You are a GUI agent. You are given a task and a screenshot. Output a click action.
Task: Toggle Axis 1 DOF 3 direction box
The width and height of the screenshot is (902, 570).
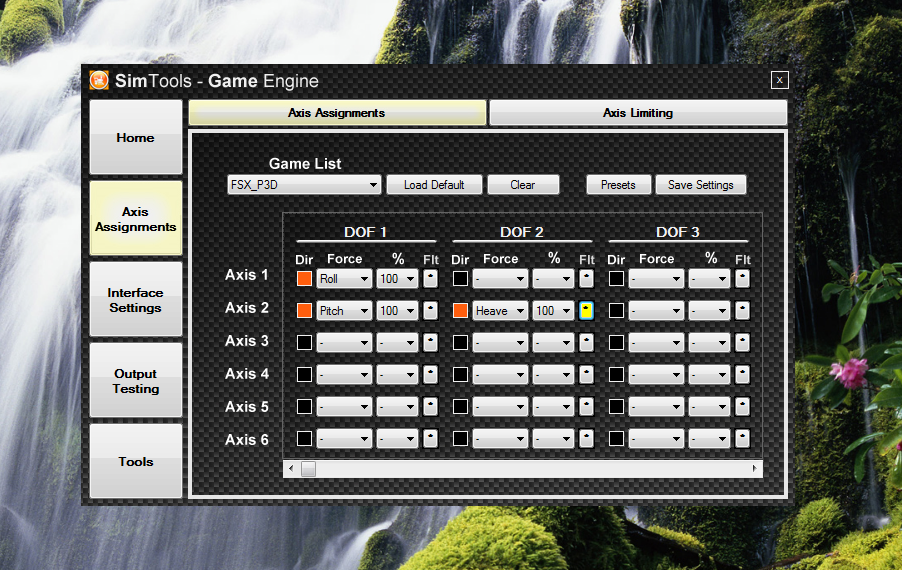click(616, 278)
